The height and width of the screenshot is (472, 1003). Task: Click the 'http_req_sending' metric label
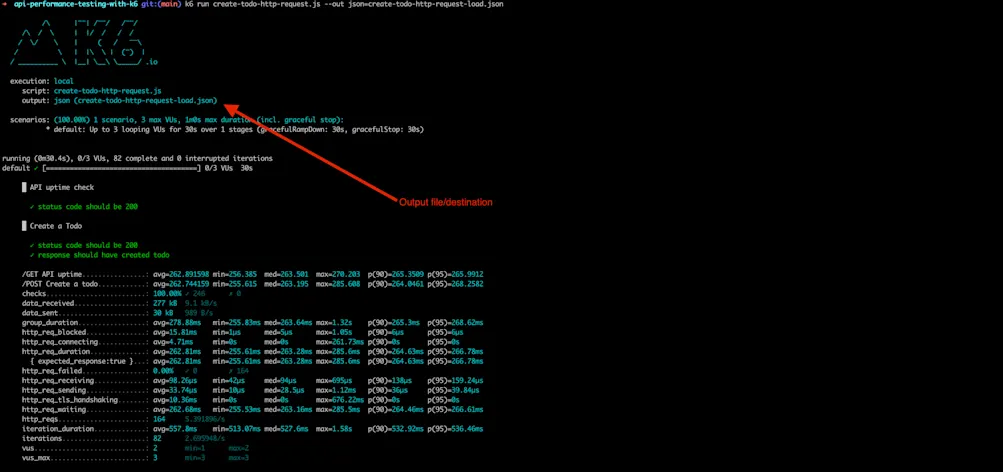click(x=54, y=389)
